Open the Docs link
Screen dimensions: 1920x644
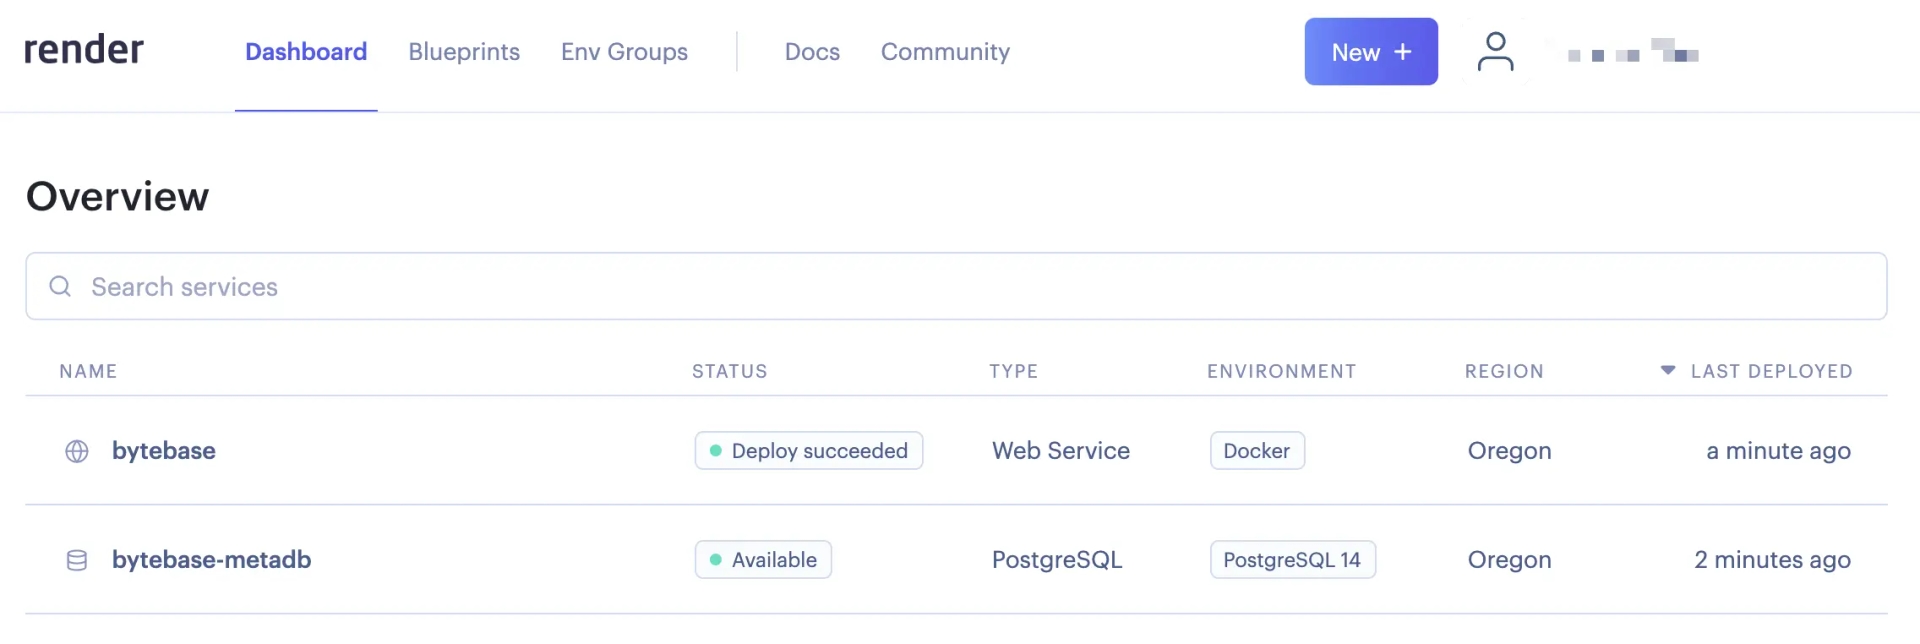[812, 51]
